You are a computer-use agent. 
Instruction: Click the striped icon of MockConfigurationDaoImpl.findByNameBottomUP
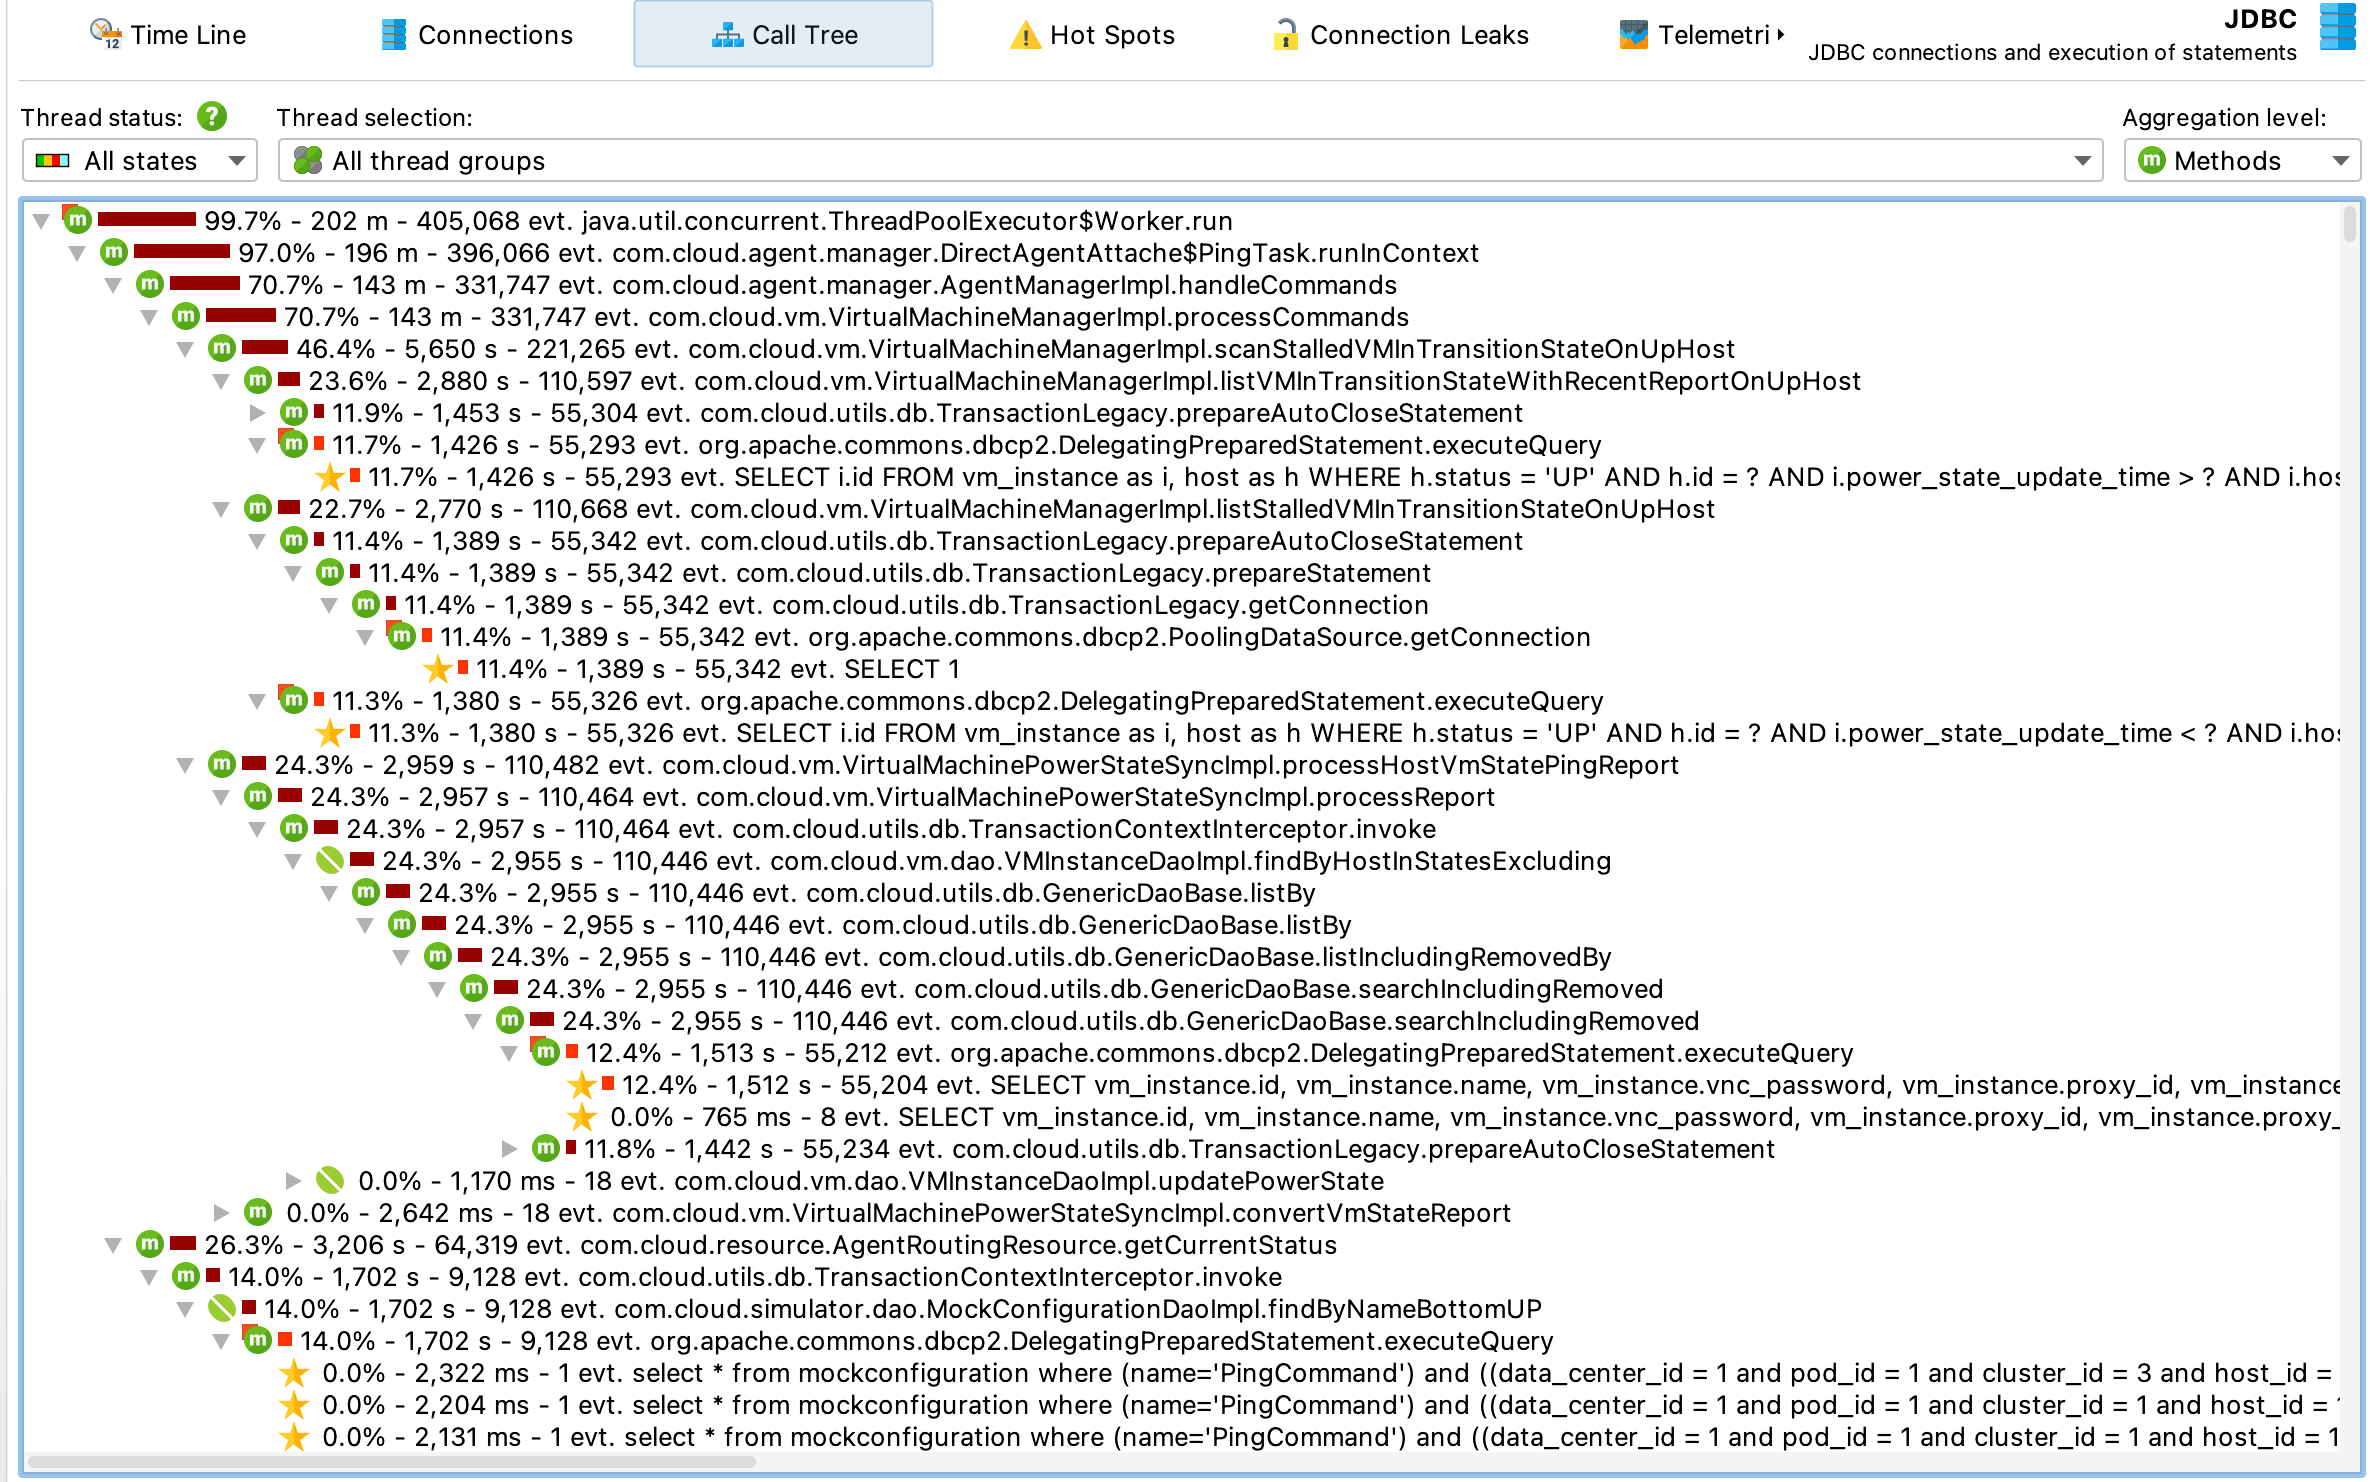221,1309
